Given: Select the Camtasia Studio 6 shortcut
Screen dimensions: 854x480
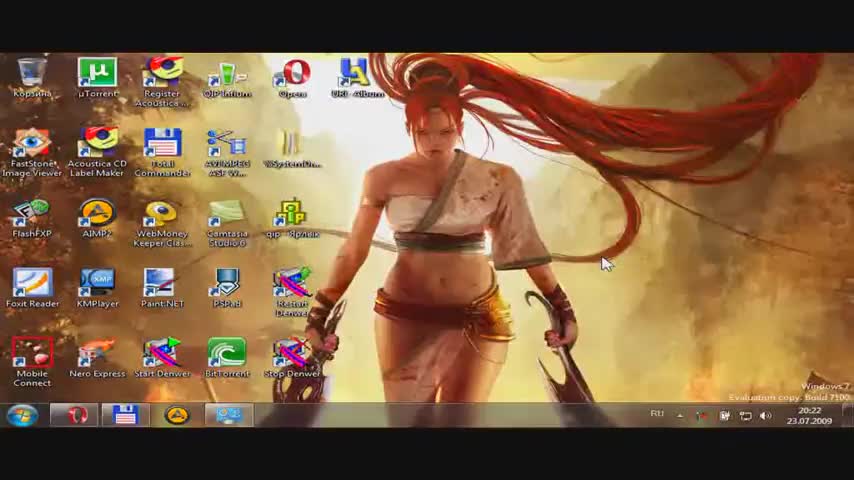Looking at the screenshot, I should pos(227,215).
